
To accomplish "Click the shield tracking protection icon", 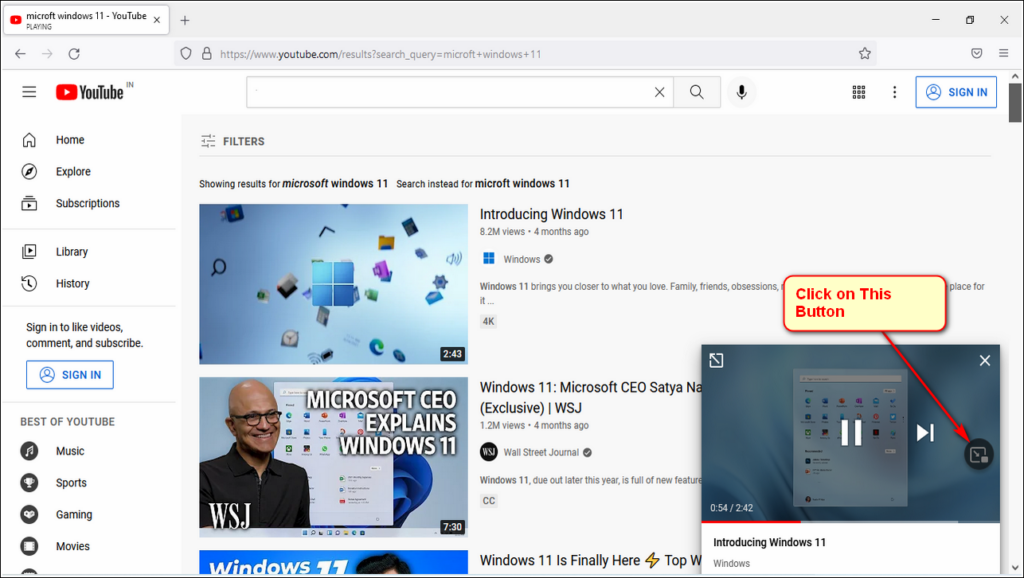I will click(186, 54).
